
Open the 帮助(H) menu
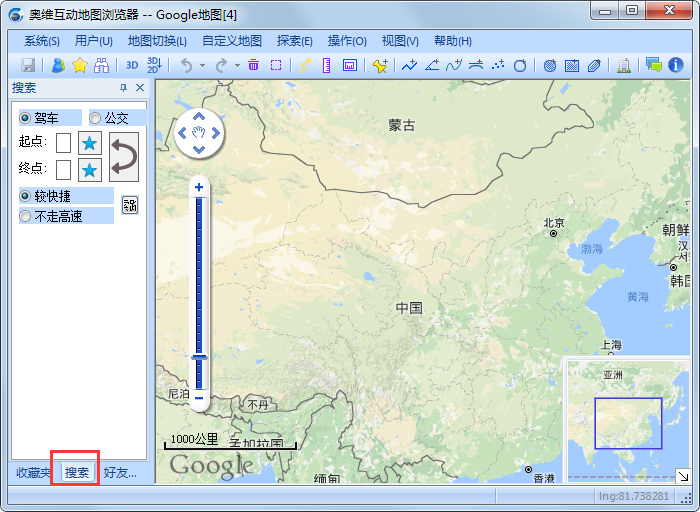[453, 41]
